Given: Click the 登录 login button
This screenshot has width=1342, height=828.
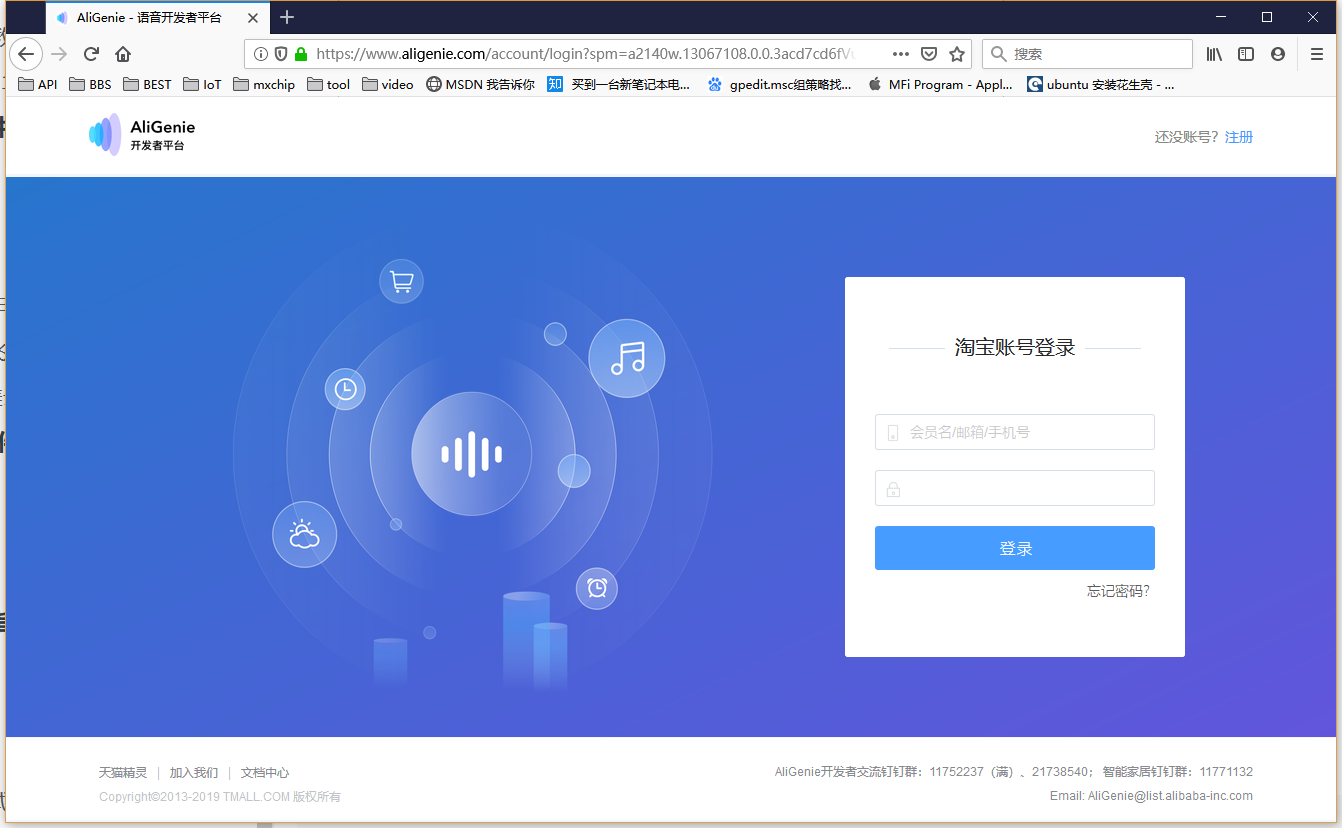Looking at the screenshot, I should 1015,548.
